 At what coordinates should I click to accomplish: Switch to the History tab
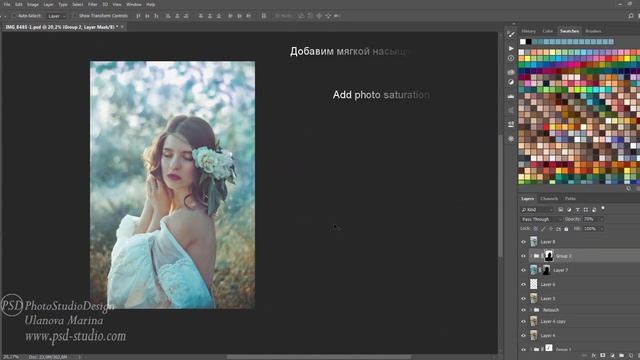[528, 31]
